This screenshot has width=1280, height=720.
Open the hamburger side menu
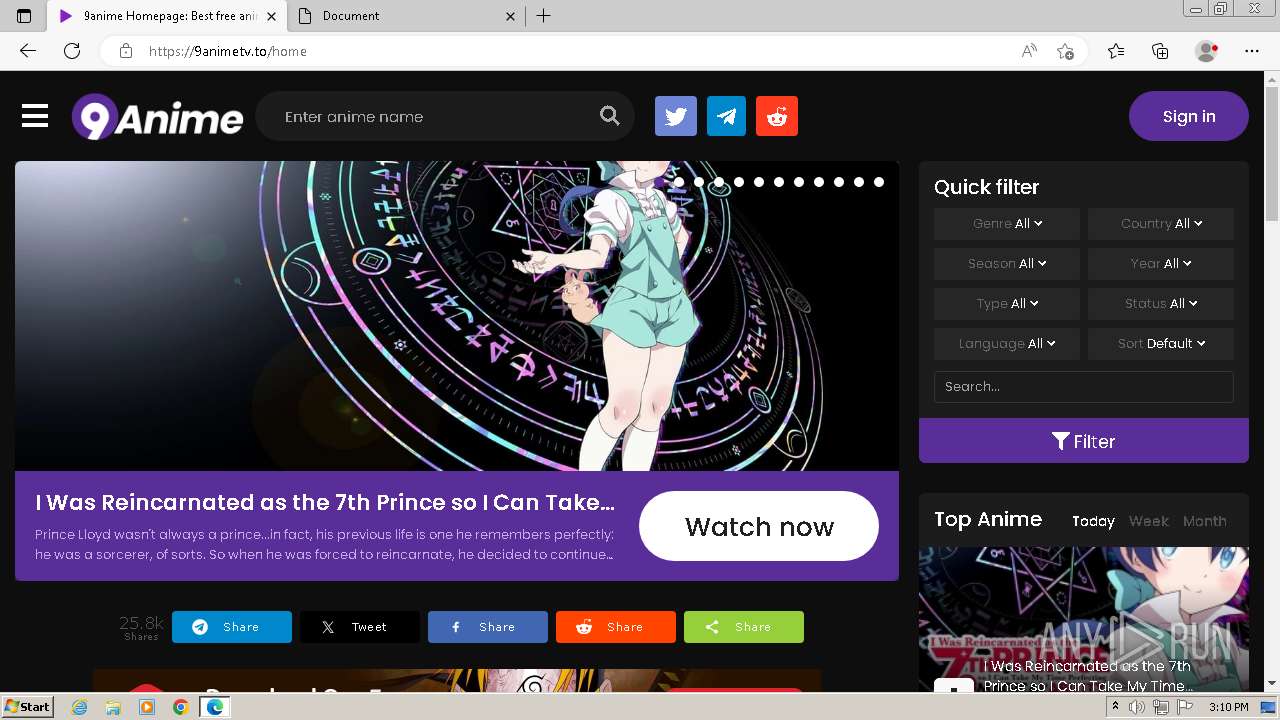coord(35,116)
